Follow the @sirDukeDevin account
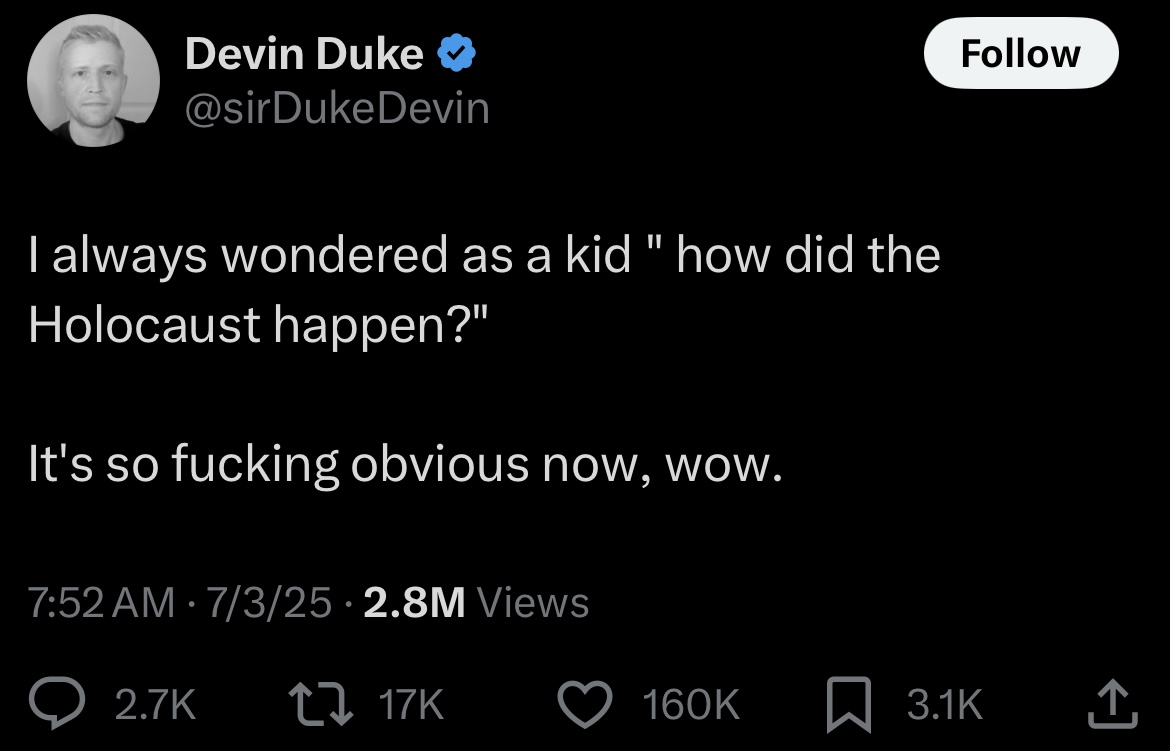This screenshot has width=1170, height=751. click(x=1021, y=54)
